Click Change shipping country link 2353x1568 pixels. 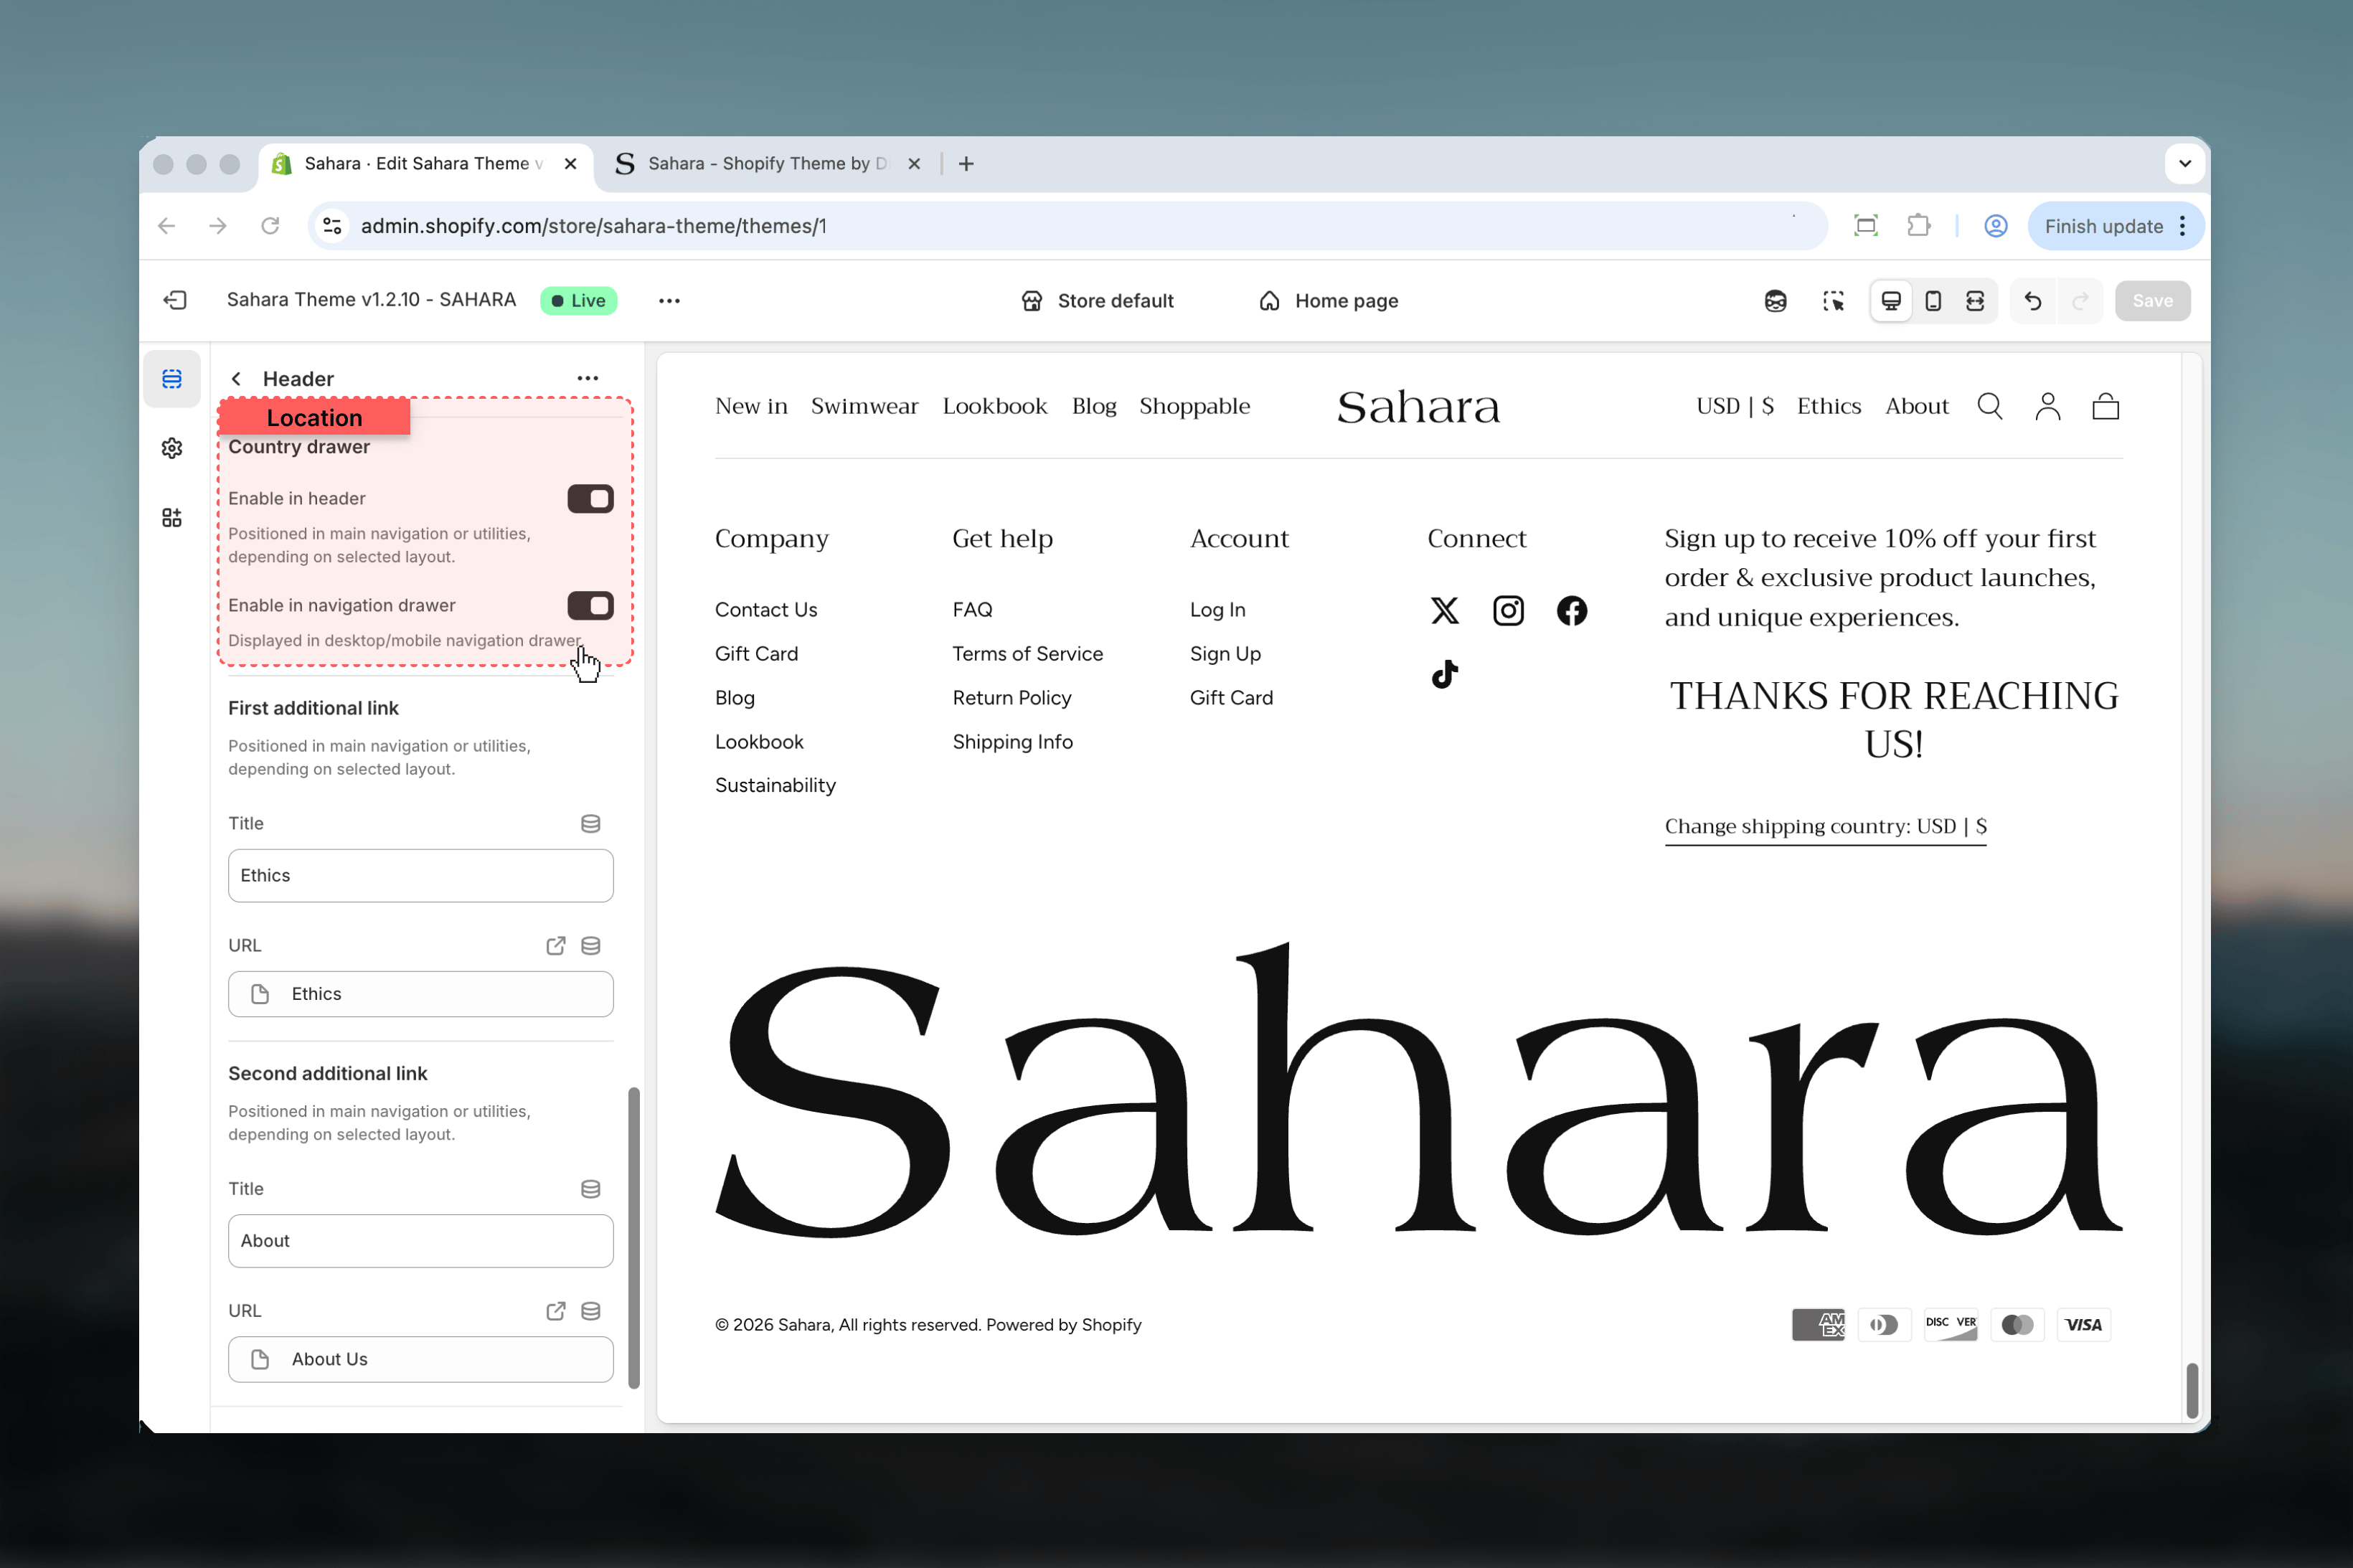(1825, 827)
